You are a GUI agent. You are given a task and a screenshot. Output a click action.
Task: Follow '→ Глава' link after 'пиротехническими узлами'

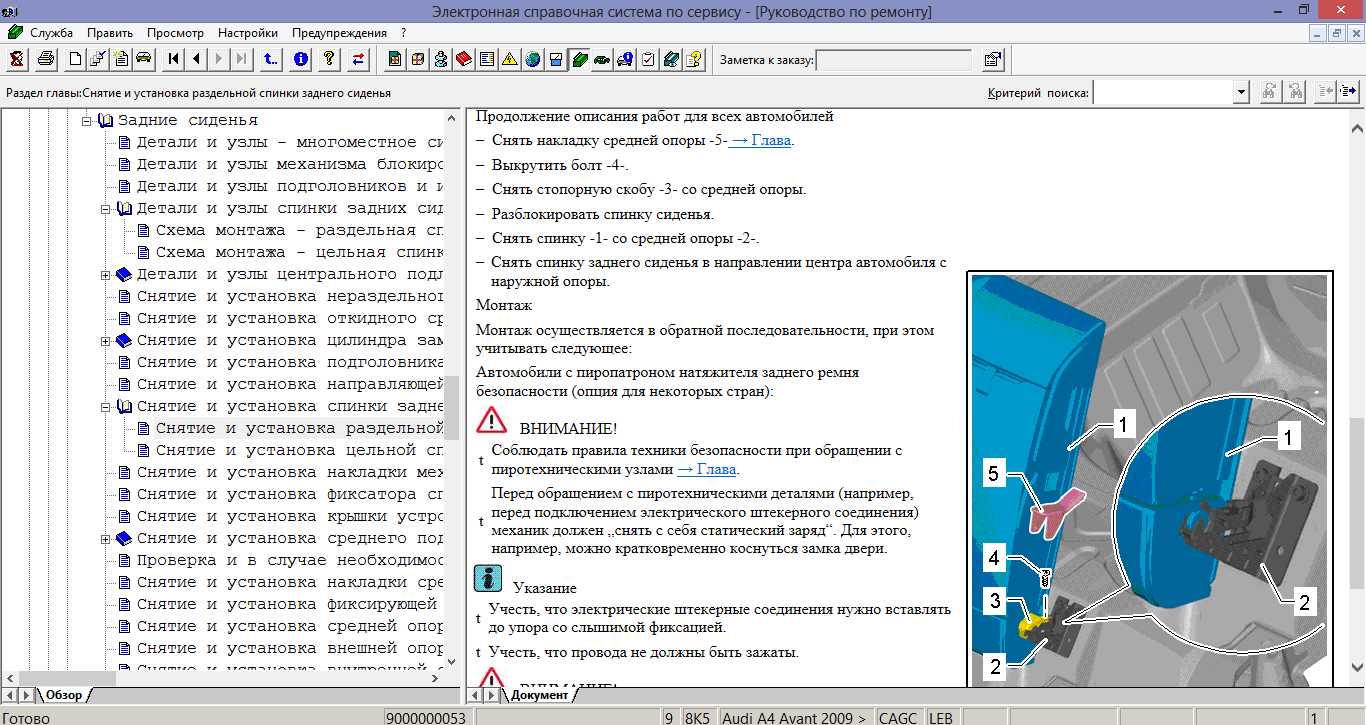(x=707, y=469)
